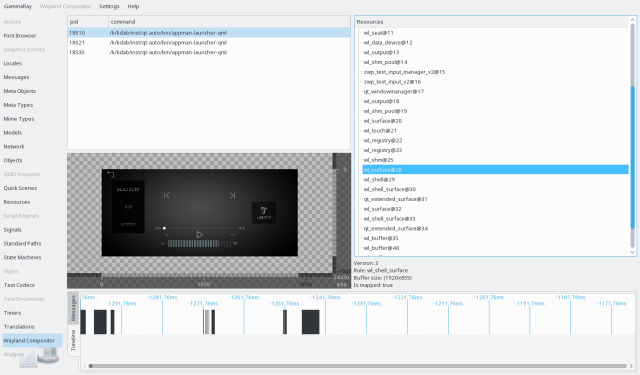Click the previous track icon in the preview
Image resolution: width=640 pixels, height=375 pixels.
(167, 195)
